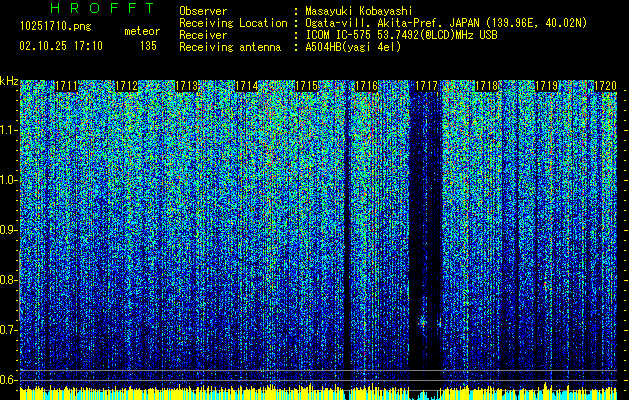Viewport: 629px width, 400px height.
Task: Click the ICOM IC-575 receiver text
Action: click(402, 35)
